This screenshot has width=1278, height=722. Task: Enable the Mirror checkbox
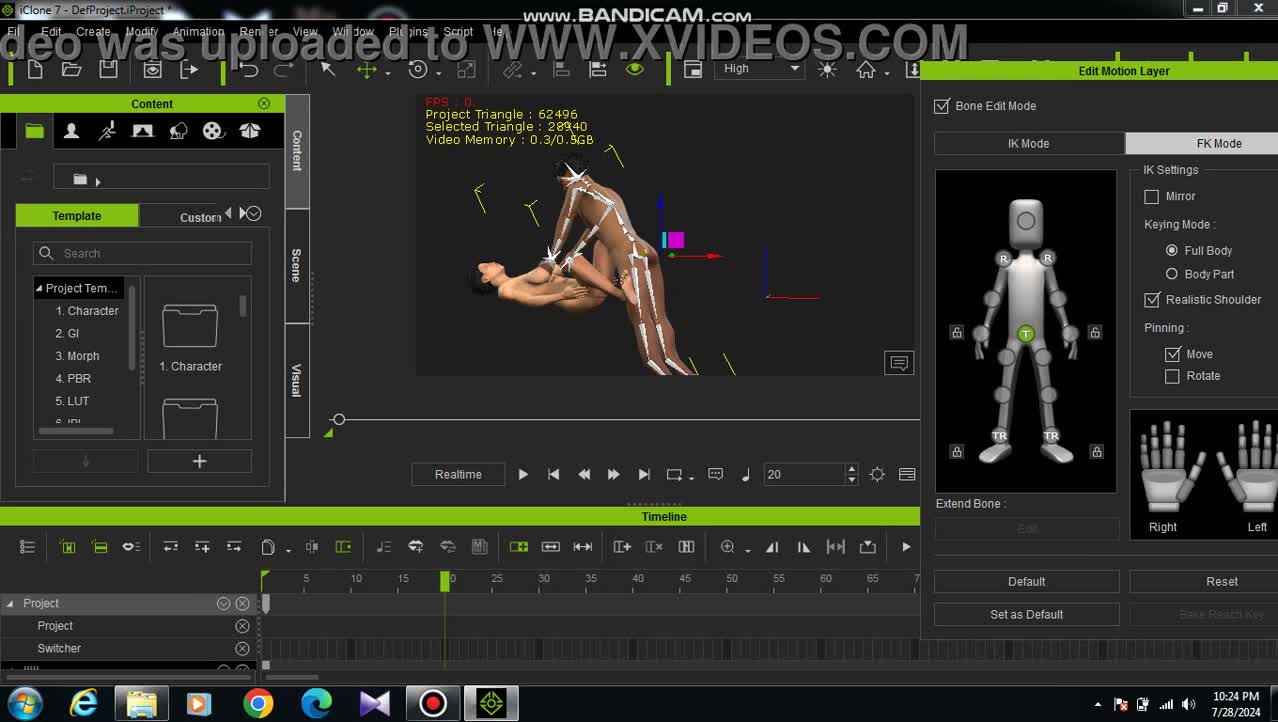[1151, 197]
